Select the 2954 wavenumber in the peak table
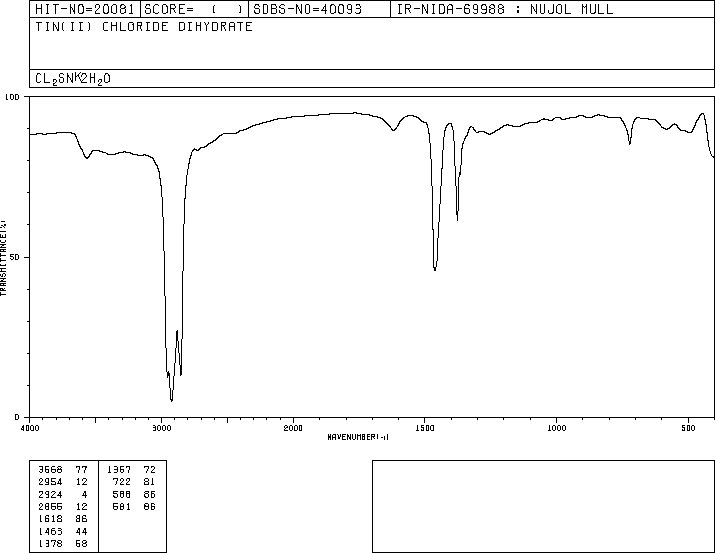This screenshot has height=553, width=715. [x=50, y=482]
